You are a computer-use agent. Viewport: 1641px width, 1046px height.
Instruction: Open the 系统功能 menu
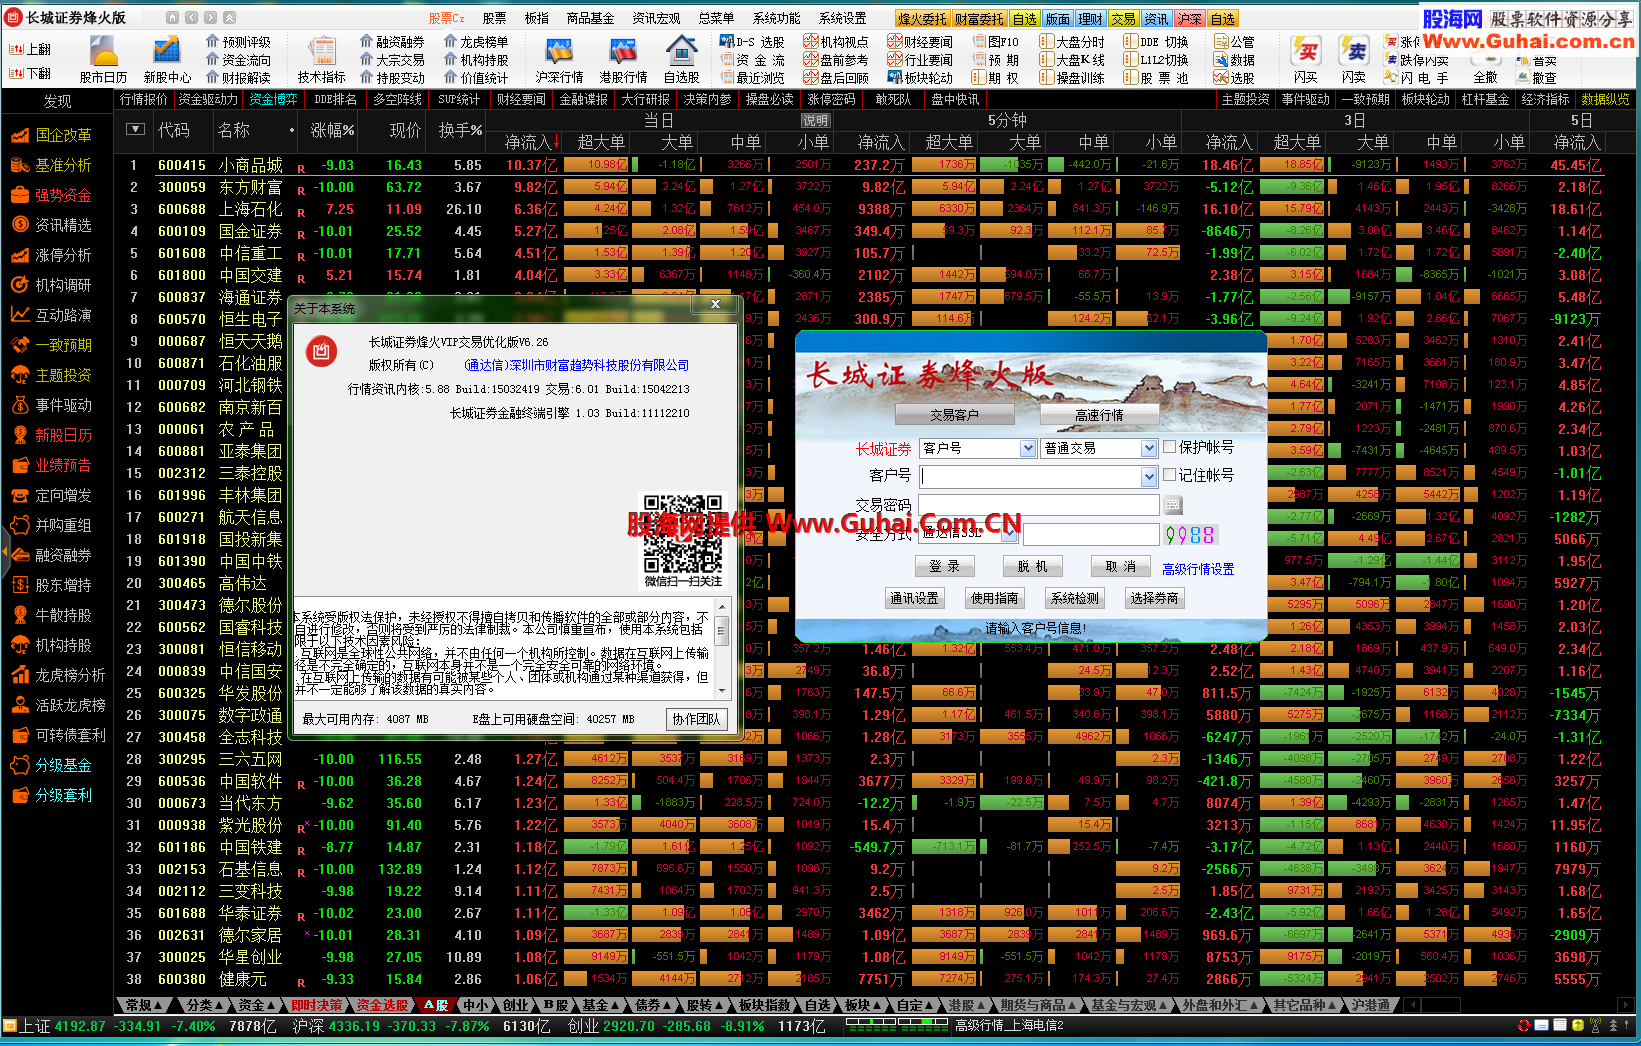pos(777,18)
